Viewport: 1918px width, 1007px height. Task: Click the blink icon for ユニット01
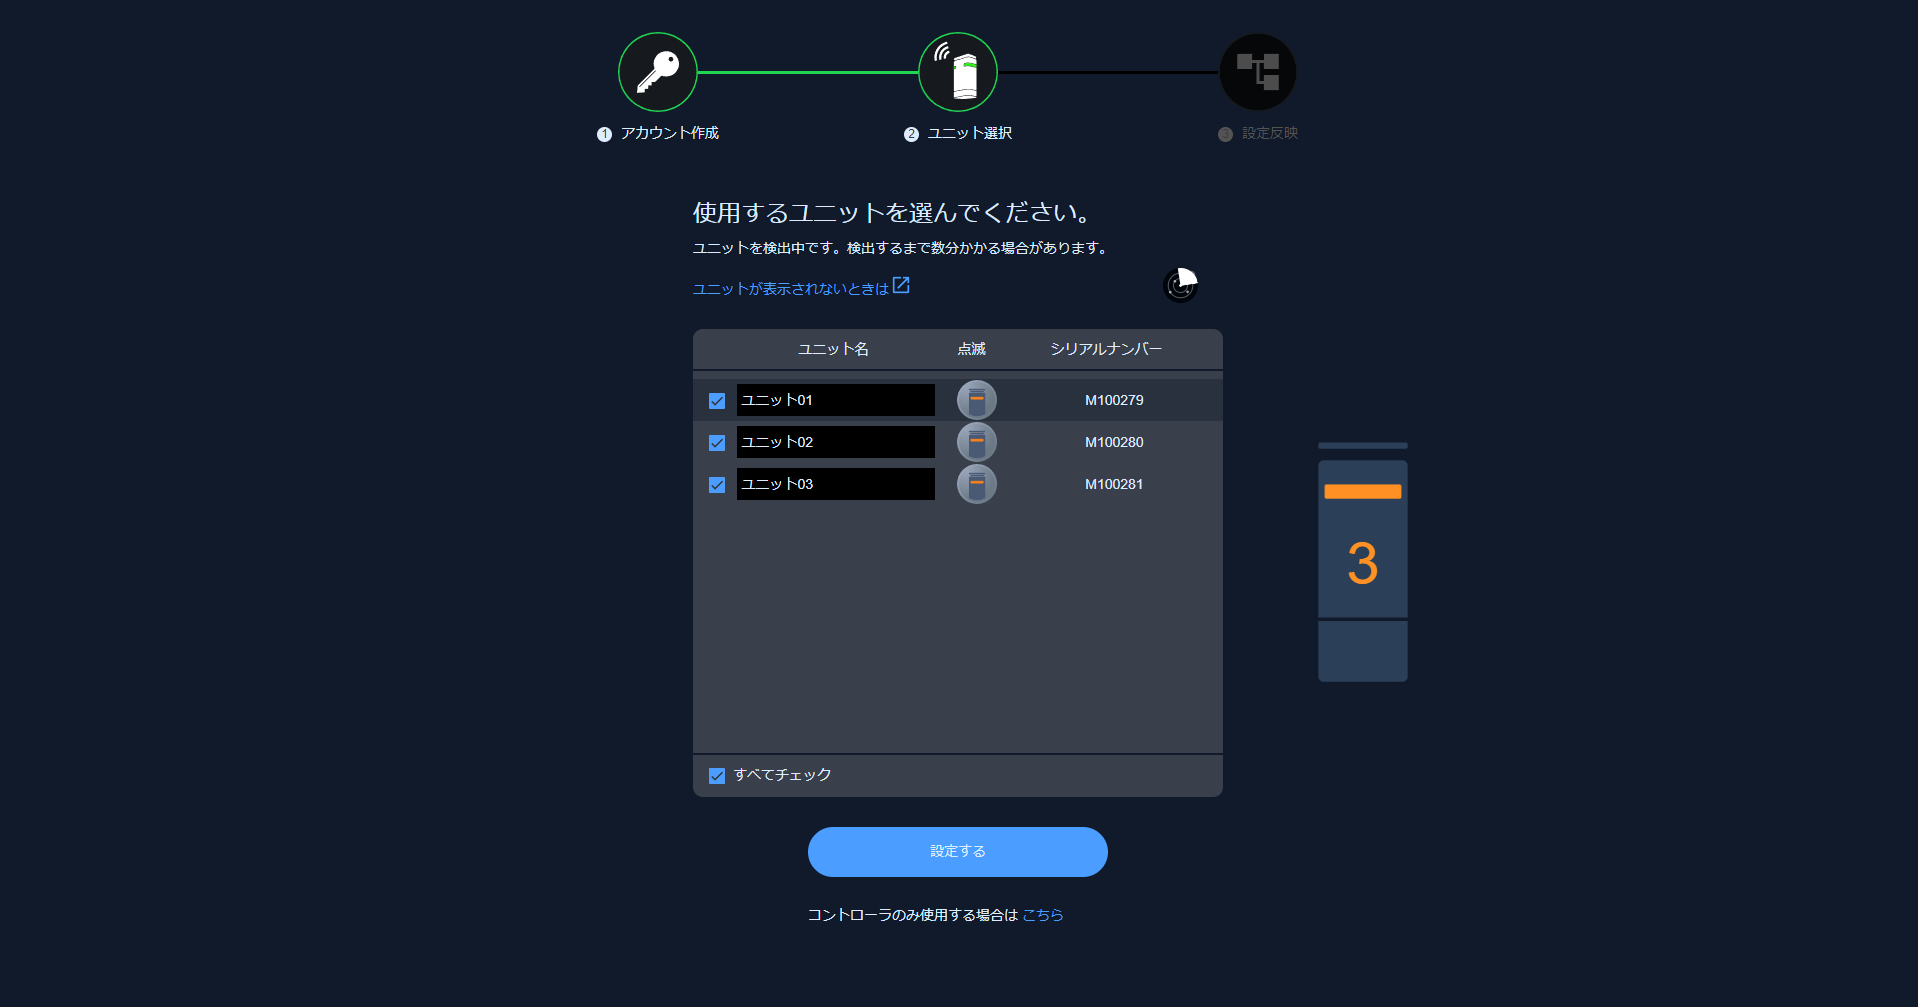coord(976,399)
